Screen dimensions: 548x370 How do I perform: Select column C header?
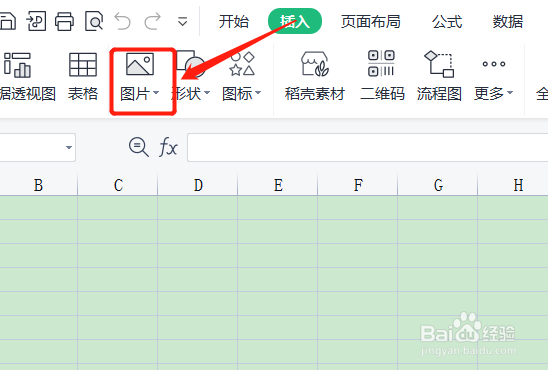(x=118, y=185)
